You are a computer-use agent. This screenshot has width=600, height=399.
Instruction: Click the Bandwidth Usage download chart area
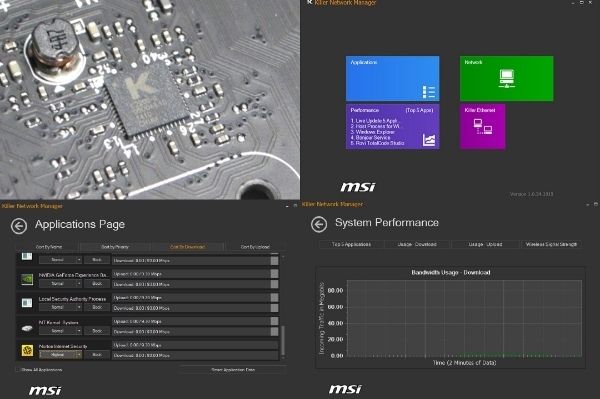(x=464, y=318)
